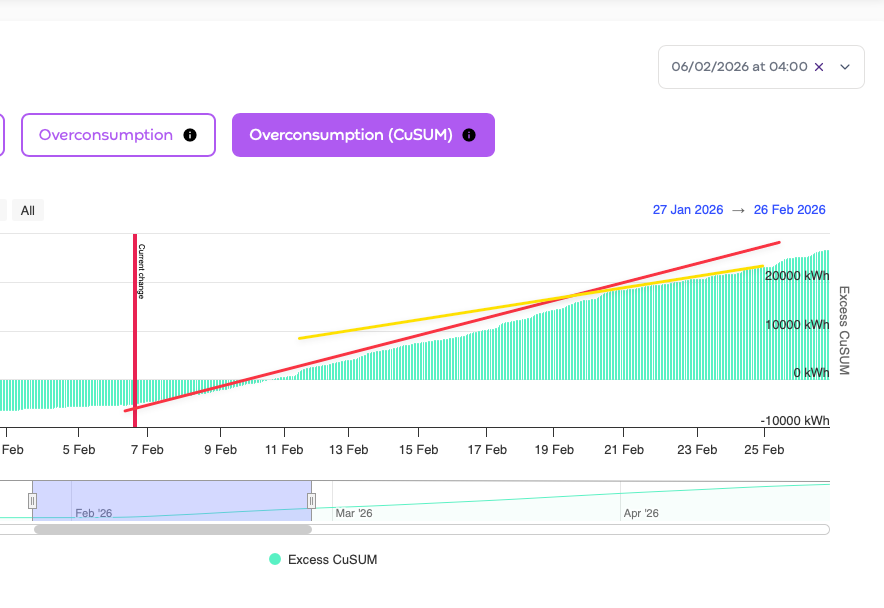Screen dimensions: 884x608
Task: Select the Overconsumption (CuSUM) tab
Action: pyautogui.click(x=363, y=135)
